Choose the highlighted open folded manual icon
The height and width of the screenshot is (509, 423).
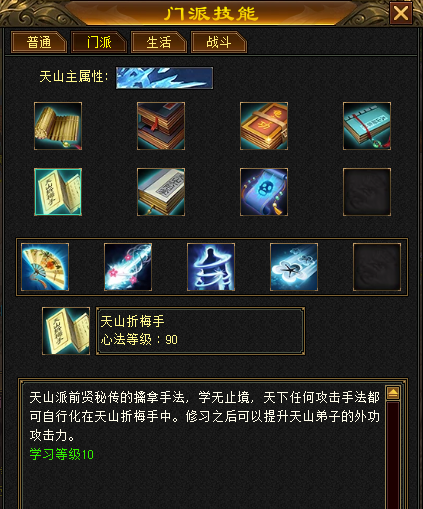click(58, 192)
